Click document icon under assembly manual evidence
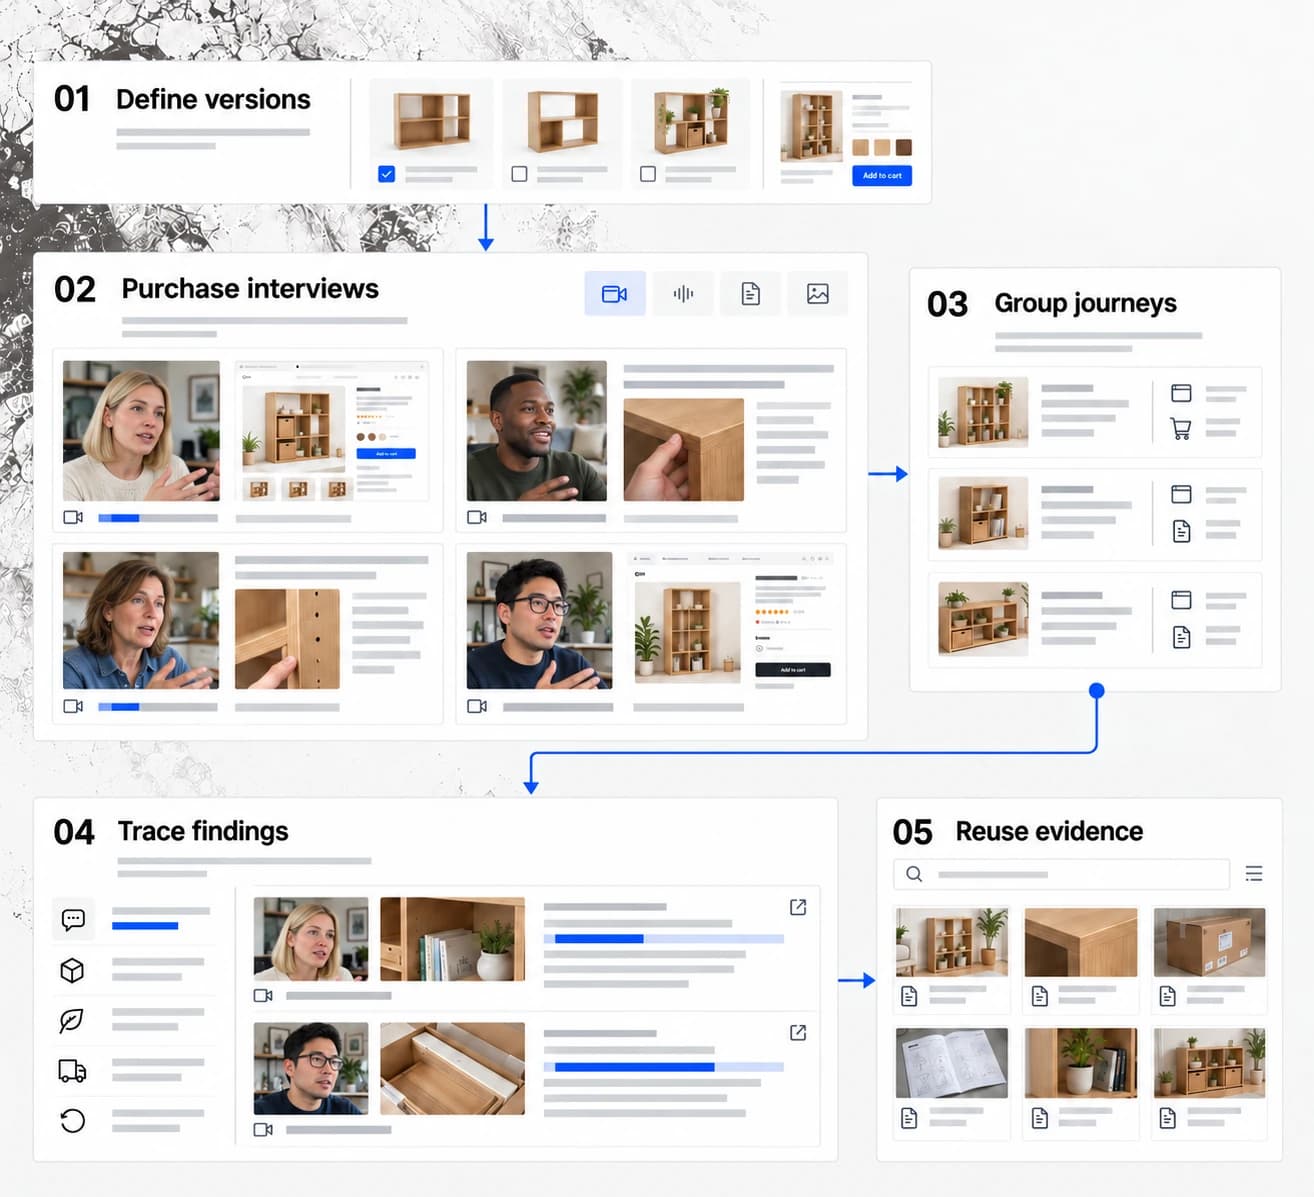Viewport: 1314px width, 1197px height. [x=909, y=1118]
